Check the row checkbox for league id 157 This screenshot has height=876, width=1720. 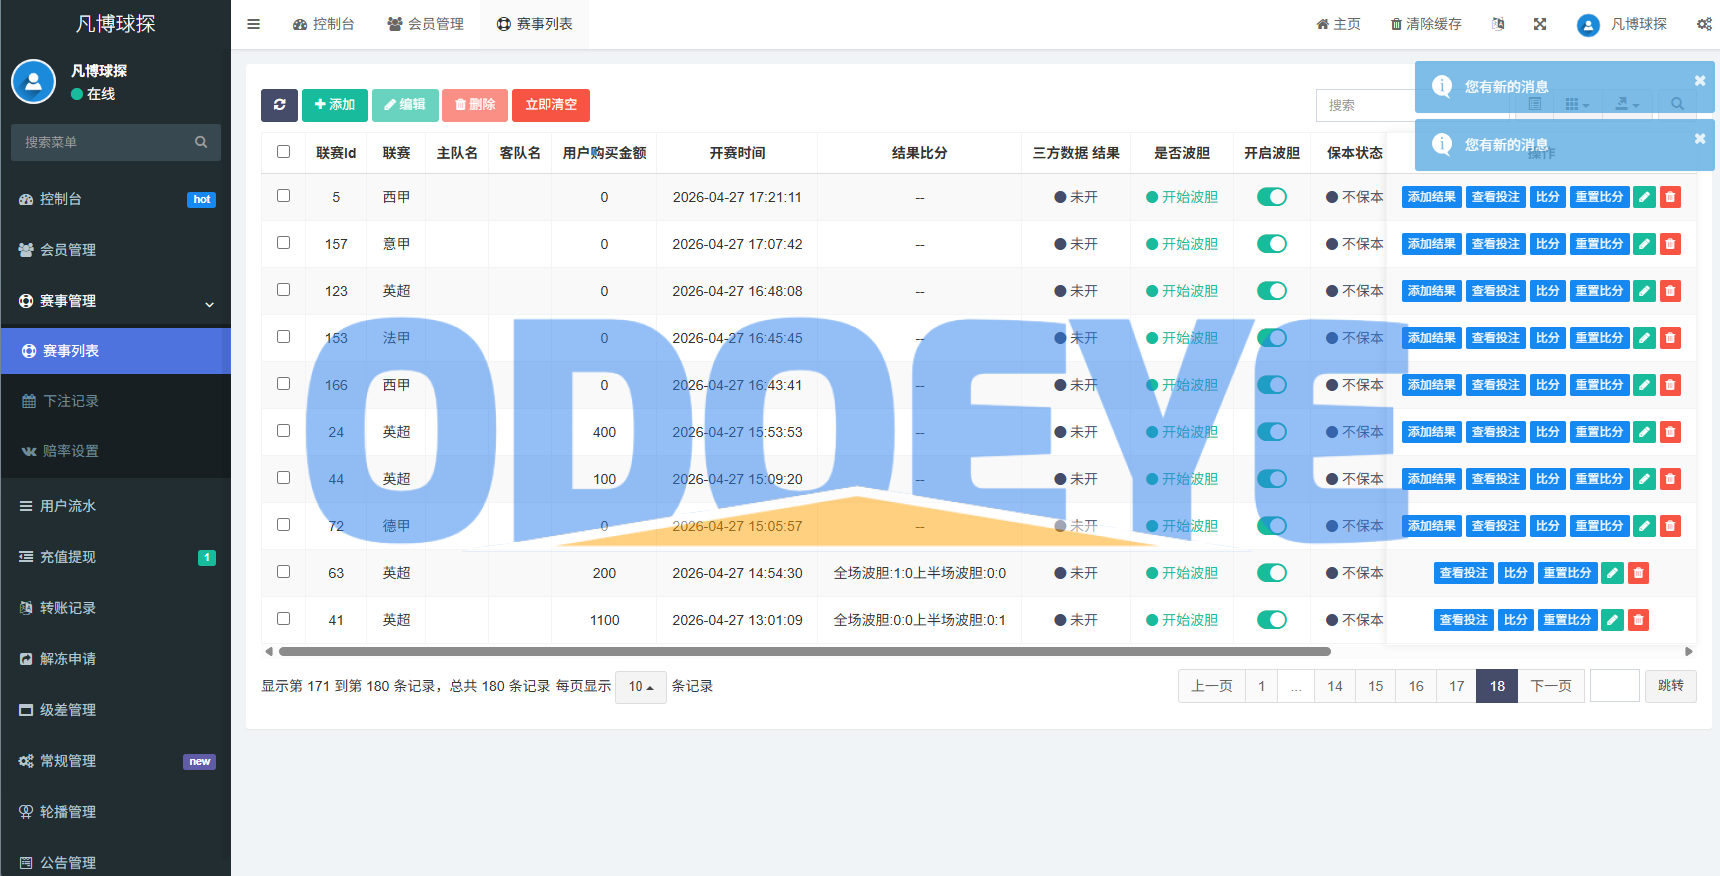point(284,243)
